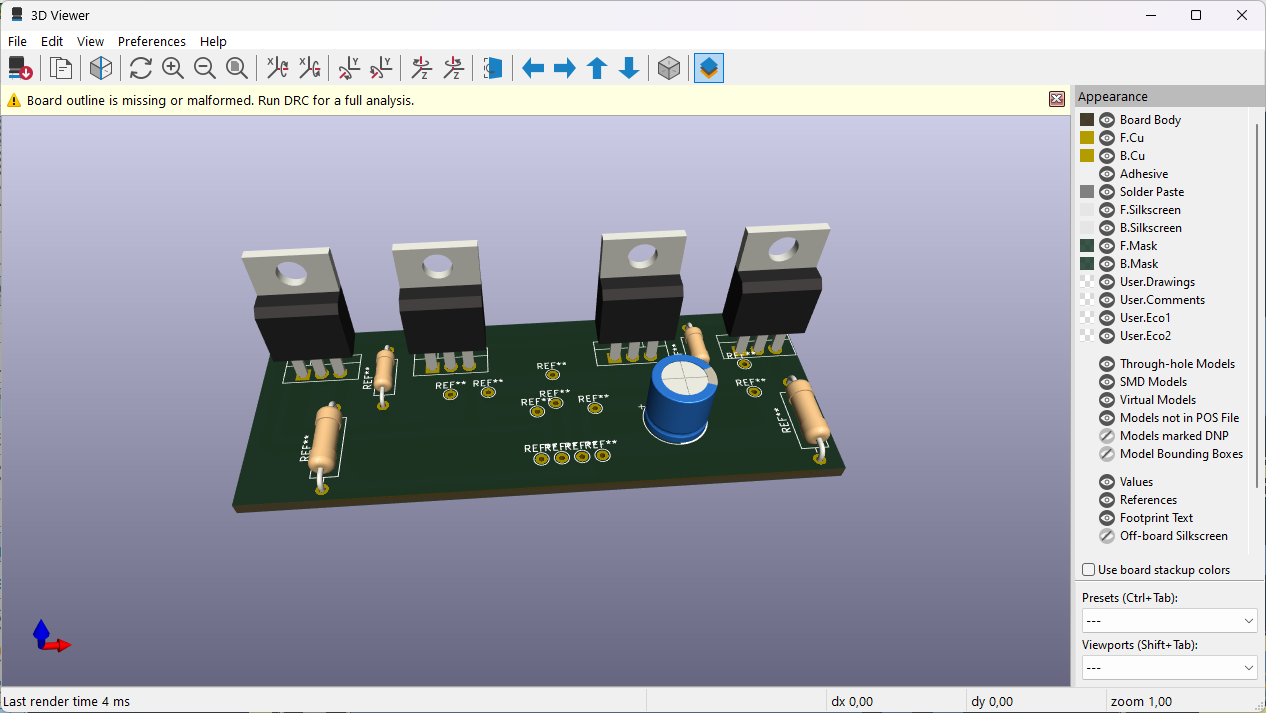
Task: Redraw the 3D view
Action: 141,68
